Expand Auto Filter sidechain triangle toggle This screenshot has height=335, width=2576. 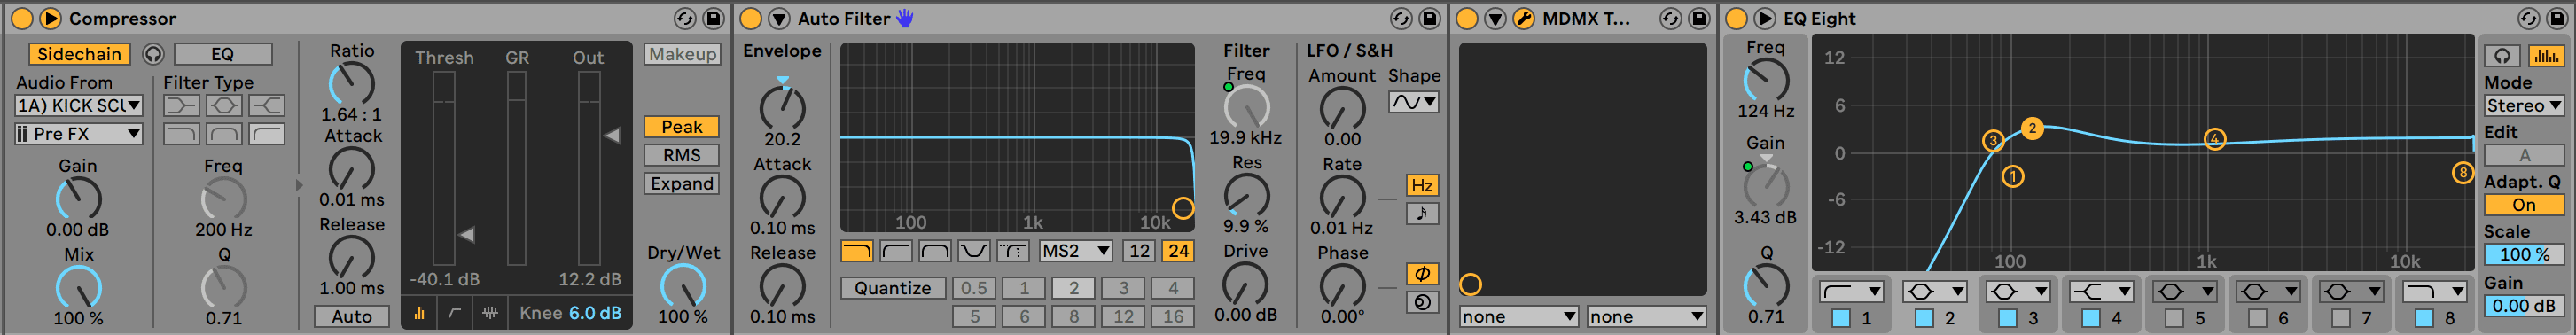tap(779, 18)
